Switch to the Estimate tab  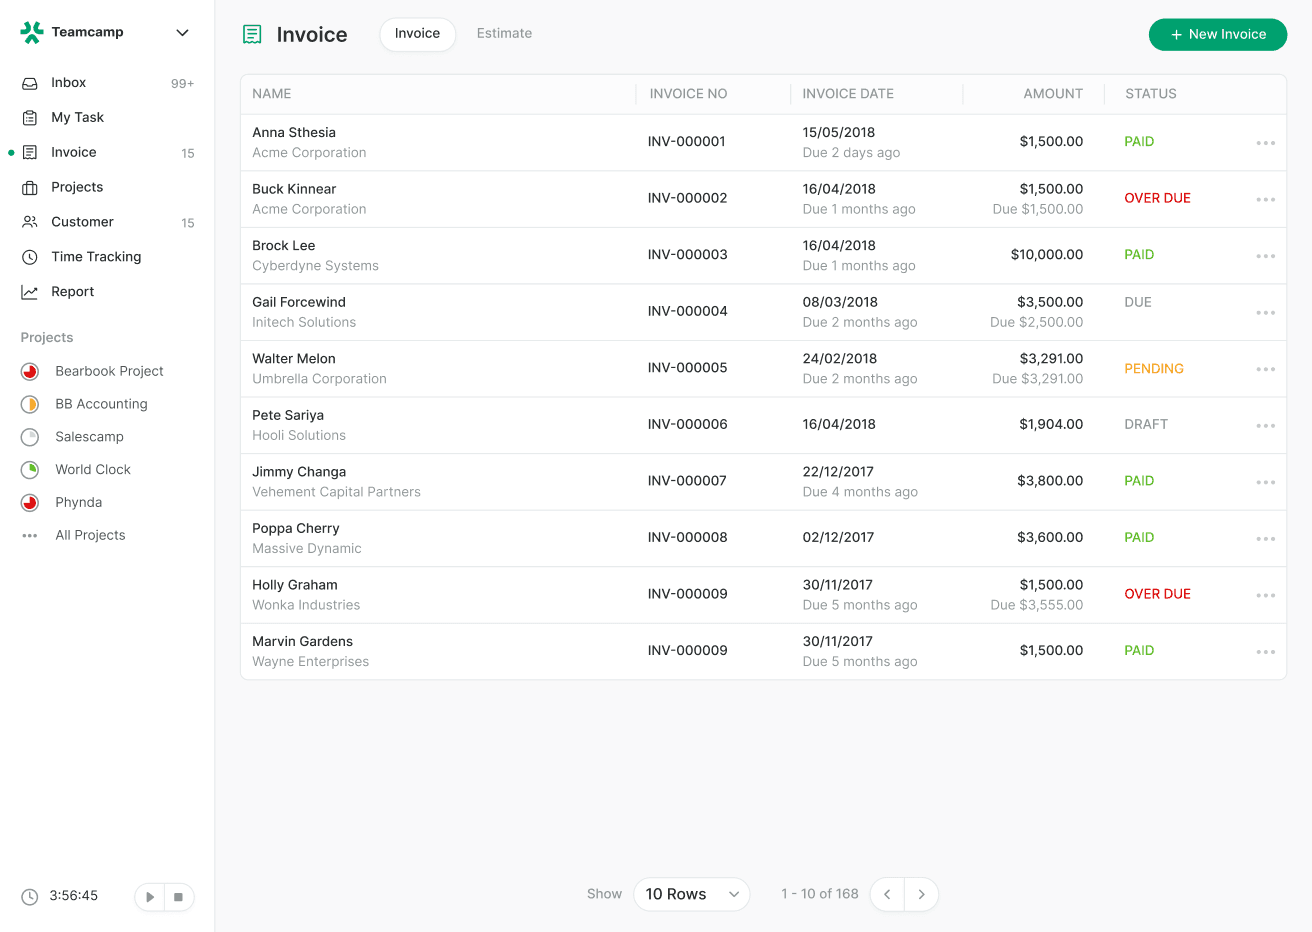(x=504, y=33)
